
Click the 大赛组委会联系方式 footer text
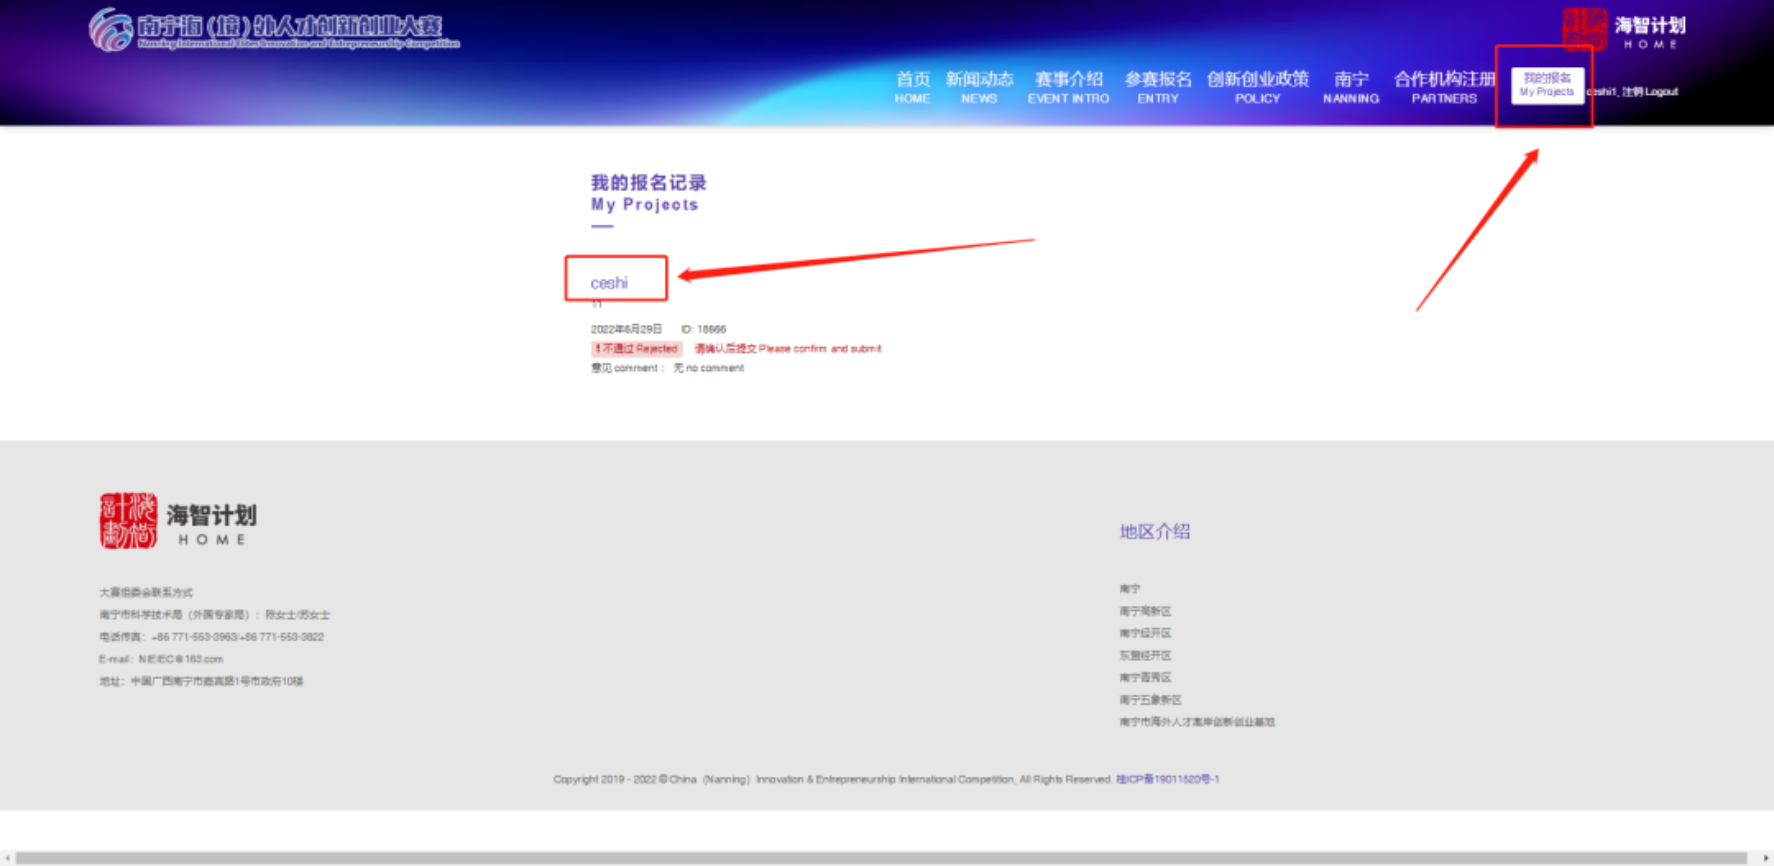pos(146,592)
